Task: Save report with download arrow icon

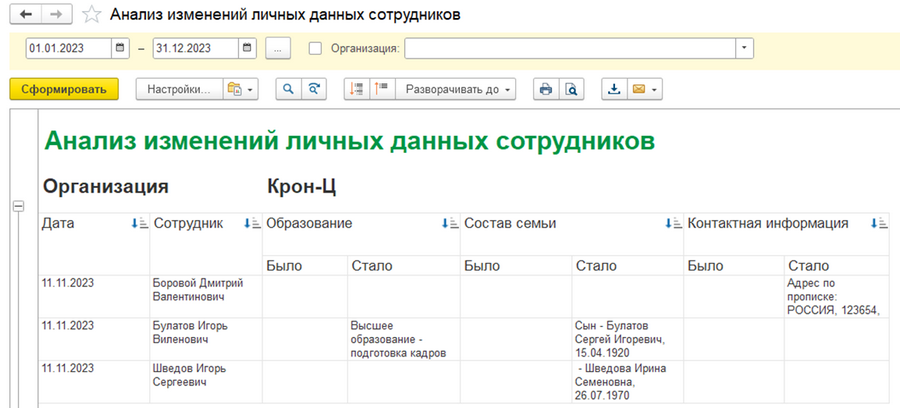Action: [614, 89]
